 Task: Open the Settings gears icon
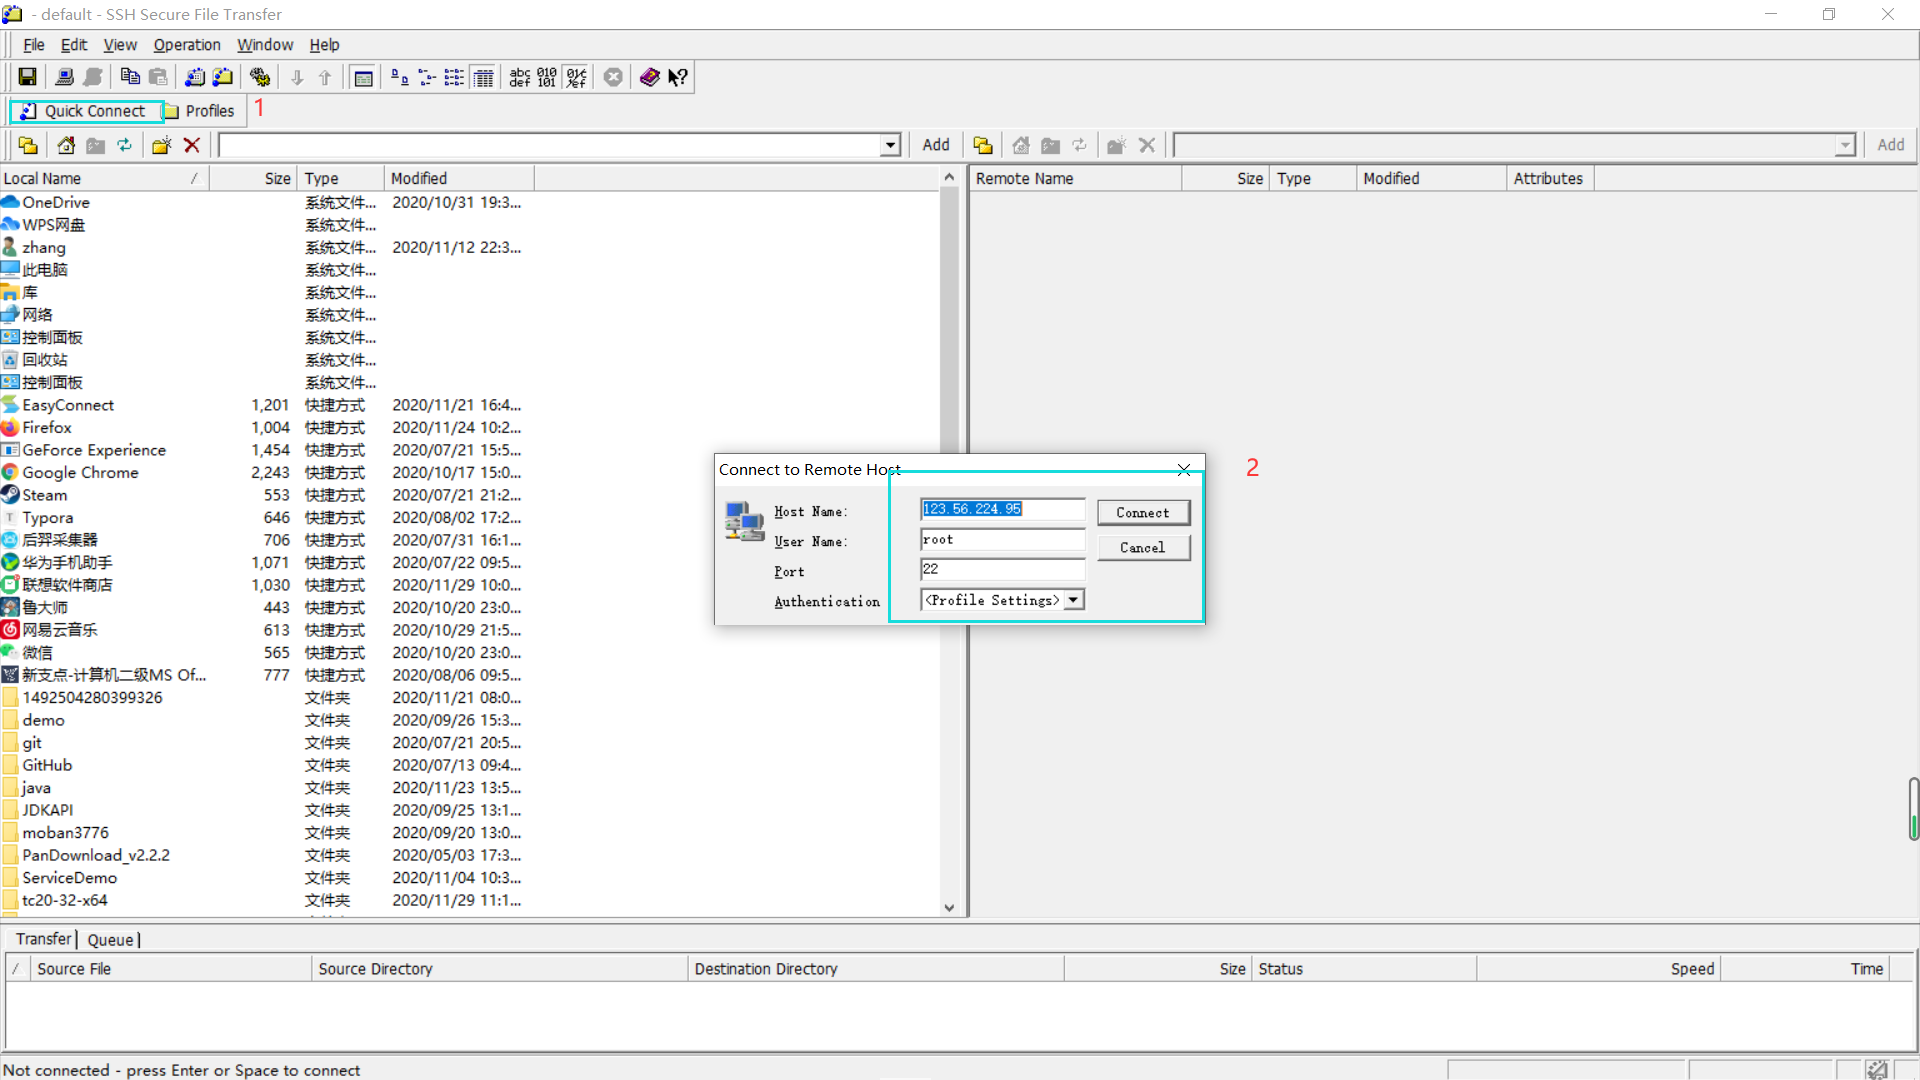[x=260, y=77]
